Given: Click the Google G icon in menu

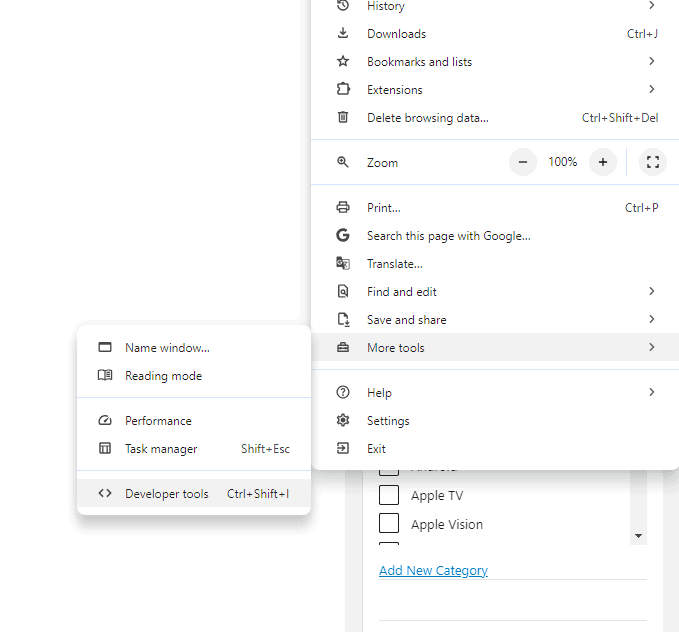Looking at the screenshot, I should coord(343,236).
